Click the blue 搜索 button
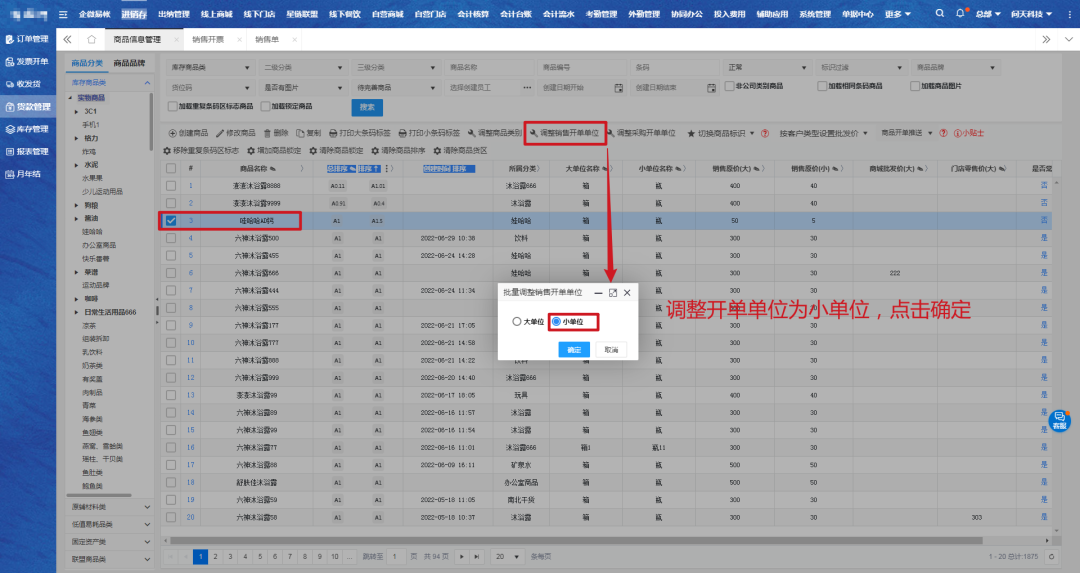 point(367,107)
